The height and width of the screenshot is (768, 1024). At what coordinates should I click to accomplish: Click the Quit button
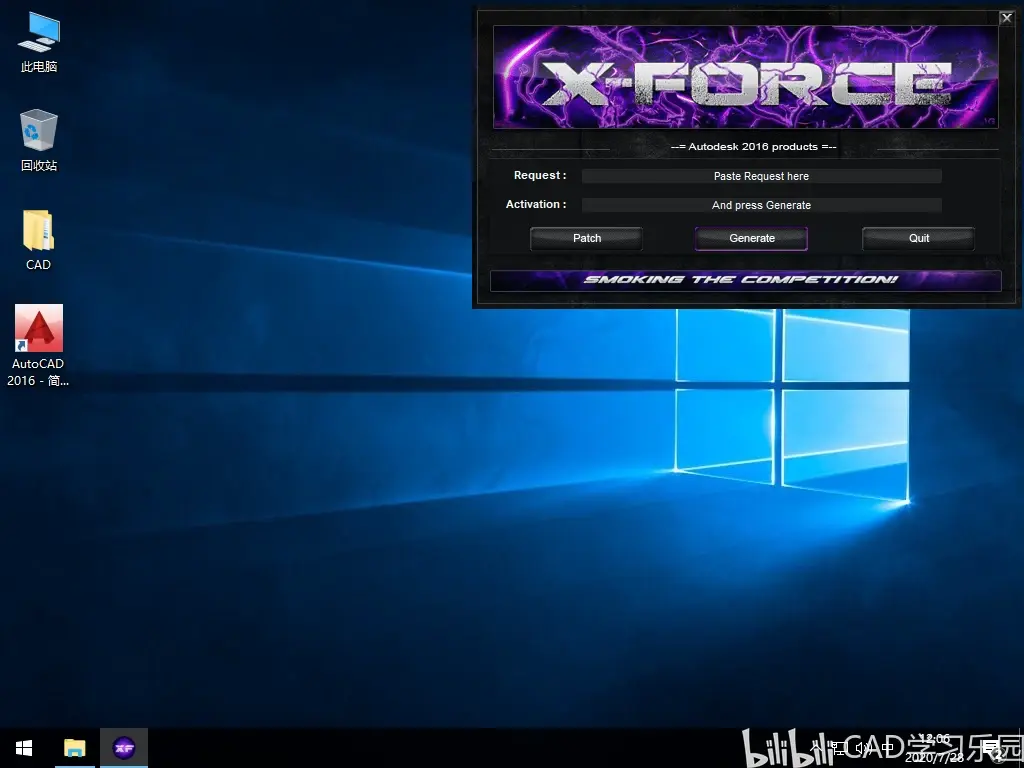tap(919, 238)
